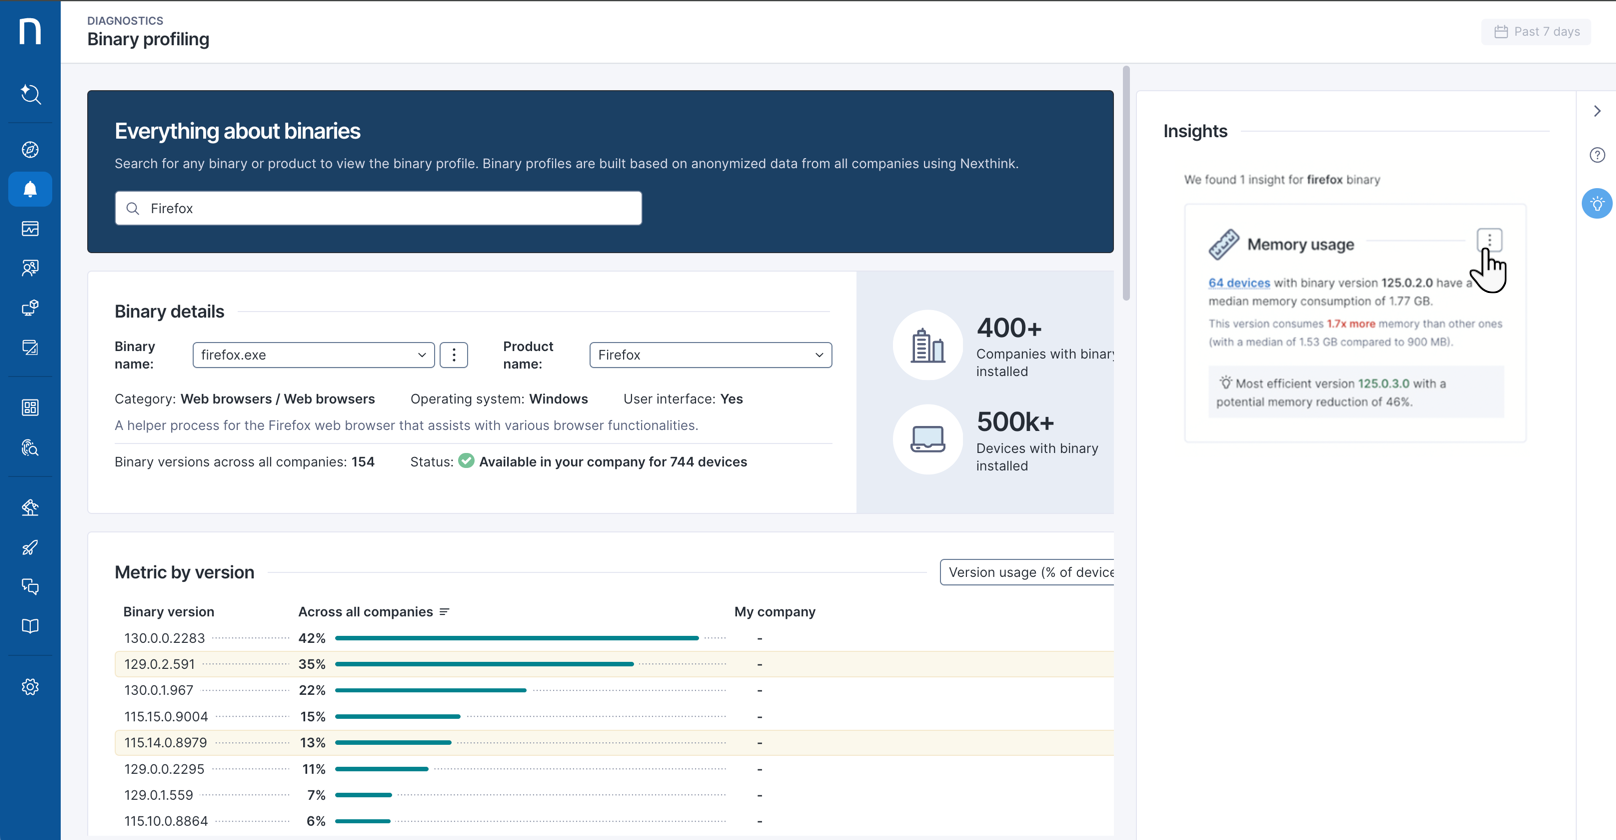Viewport: 1616px width, 840px height.
Task: Select version row 129.0.2.591
Action: (614, 664)
